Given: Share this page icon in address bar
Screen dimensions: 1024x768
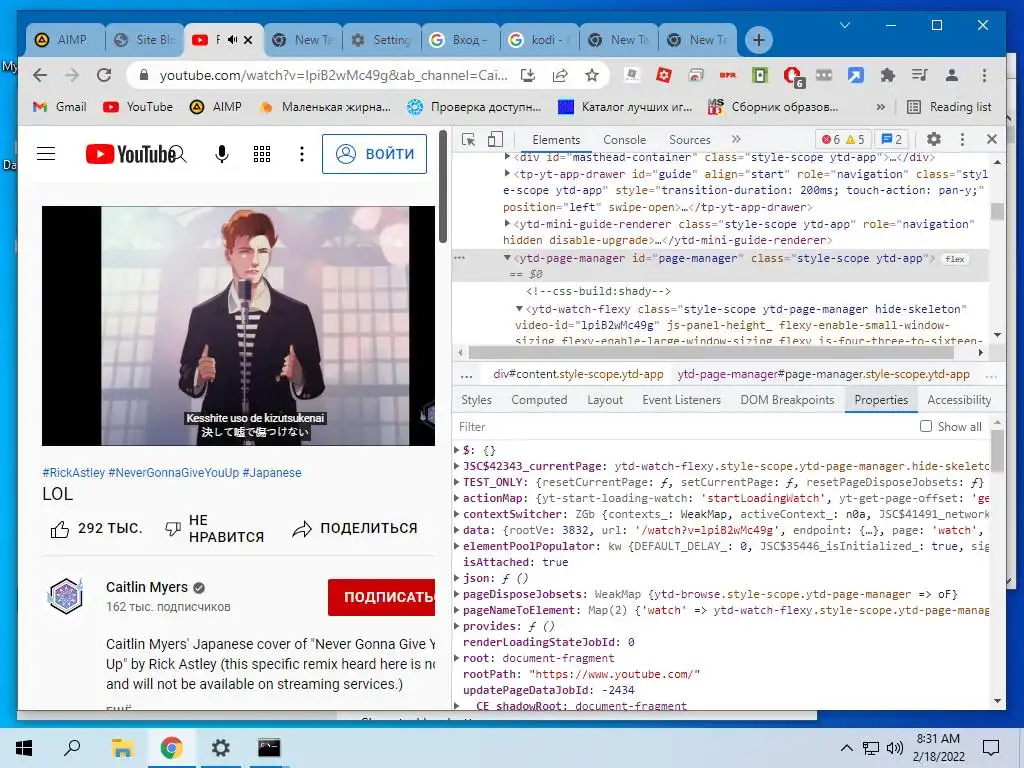Looking at the screenshot, I should [560, 75].
